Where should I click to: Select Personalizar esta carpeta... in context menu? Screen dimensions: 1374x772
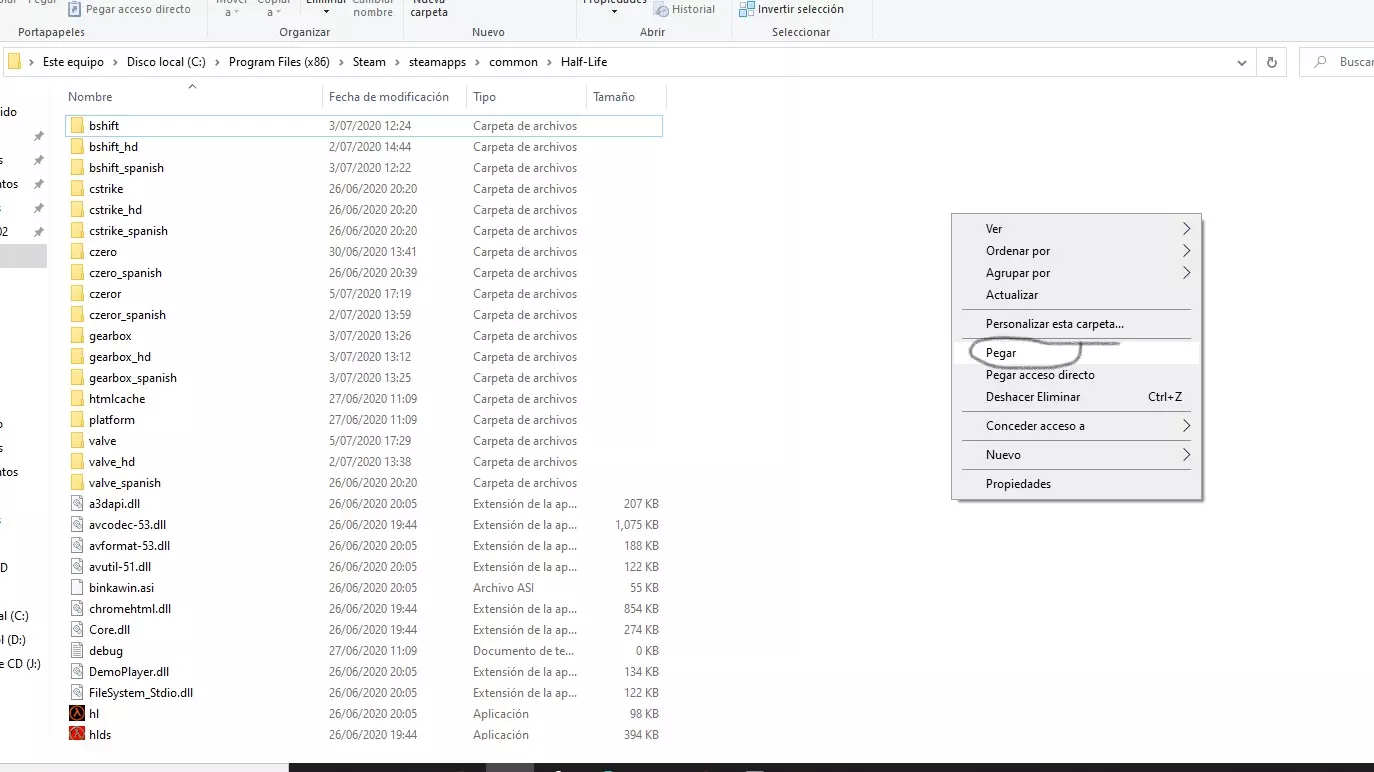1077,324
